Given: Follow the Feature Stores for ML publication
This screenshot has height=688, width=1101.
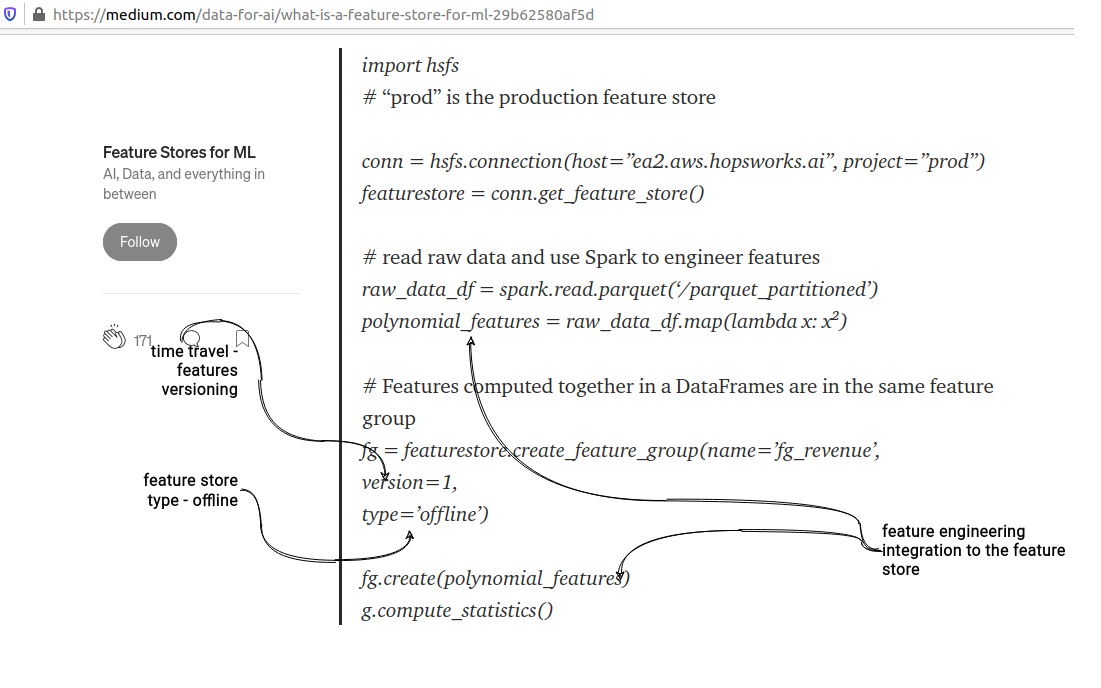Looking at the screenshot, I should [x=140, y=242].
